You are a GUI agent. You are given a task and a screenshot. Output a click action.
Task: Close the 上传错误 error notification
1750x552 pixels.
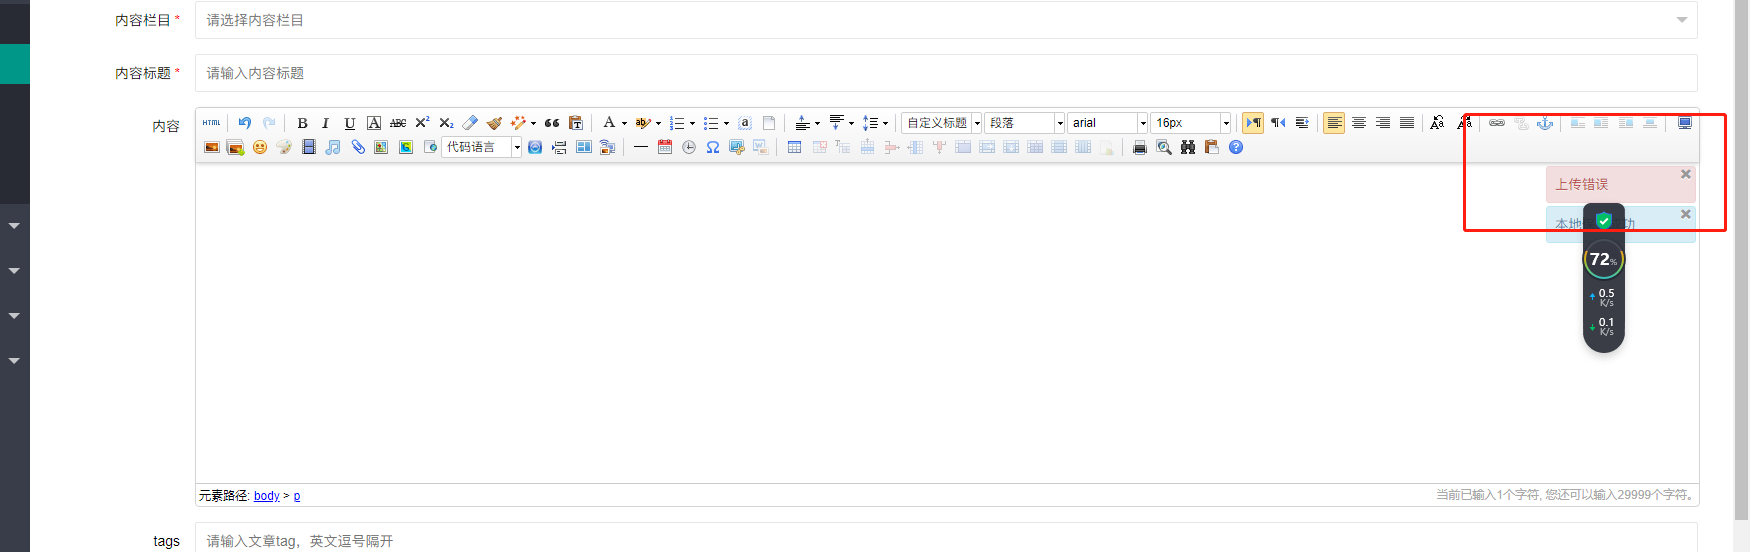click(x=1686, y=174)
